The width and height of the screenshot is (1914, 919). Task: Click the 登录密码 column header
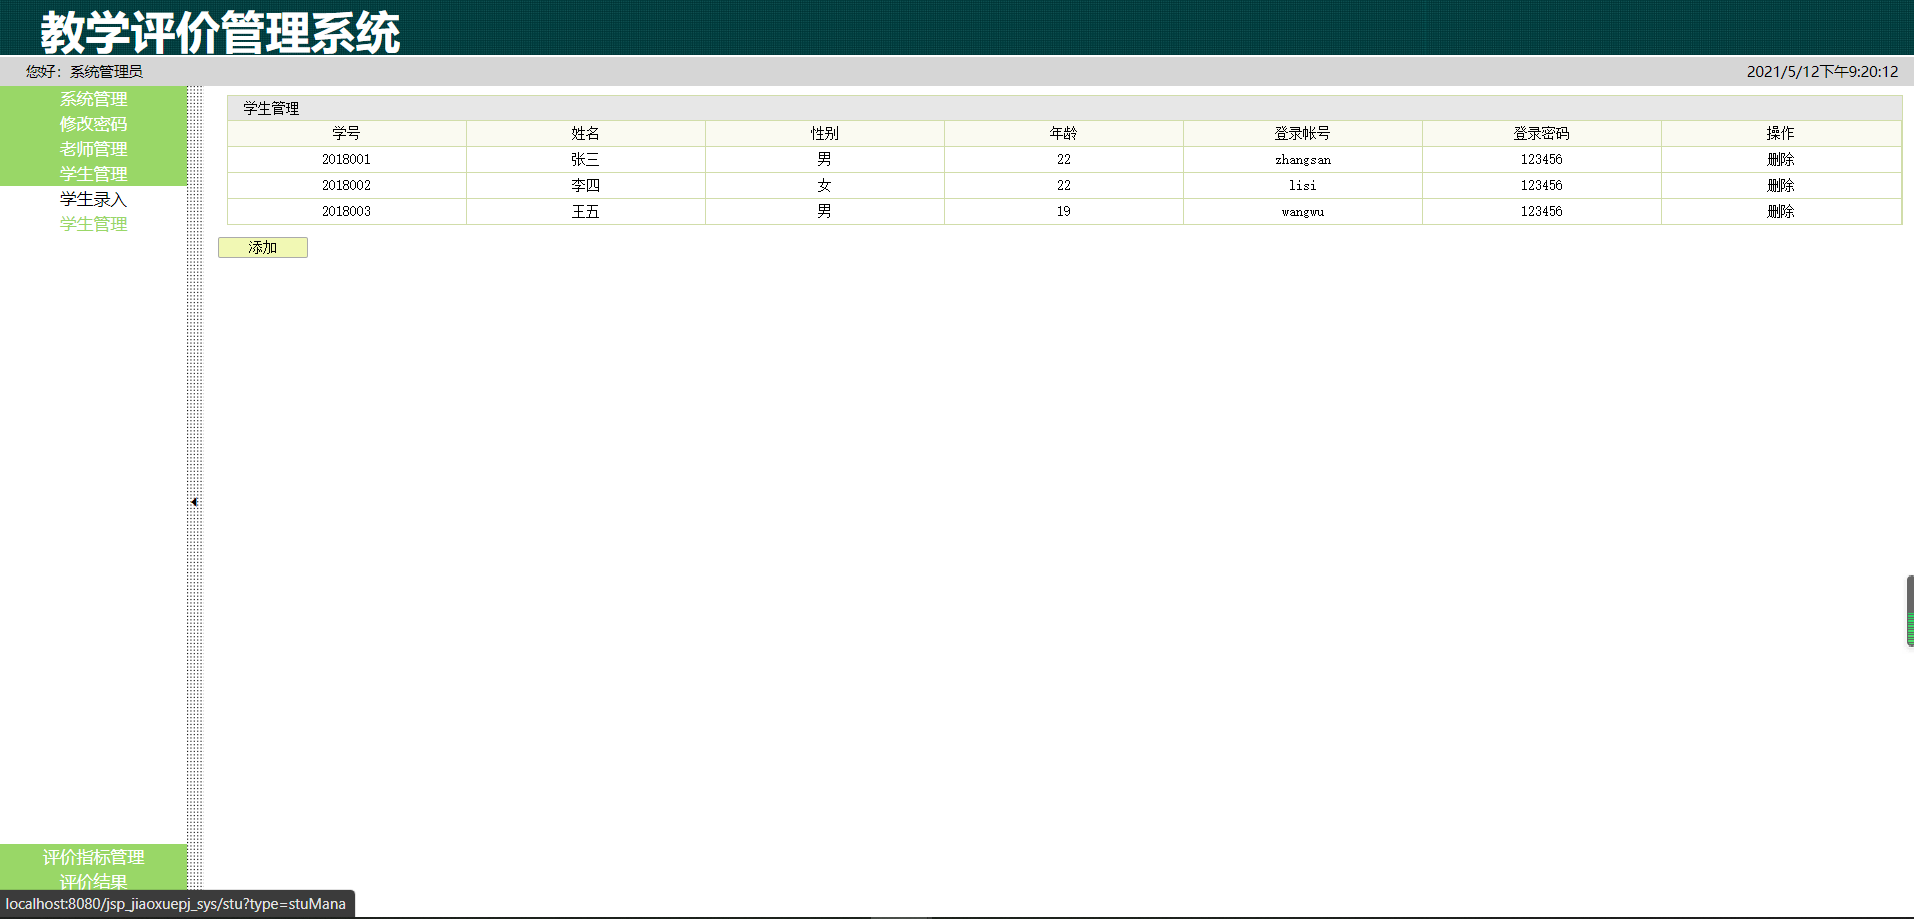pos(1542,133)
